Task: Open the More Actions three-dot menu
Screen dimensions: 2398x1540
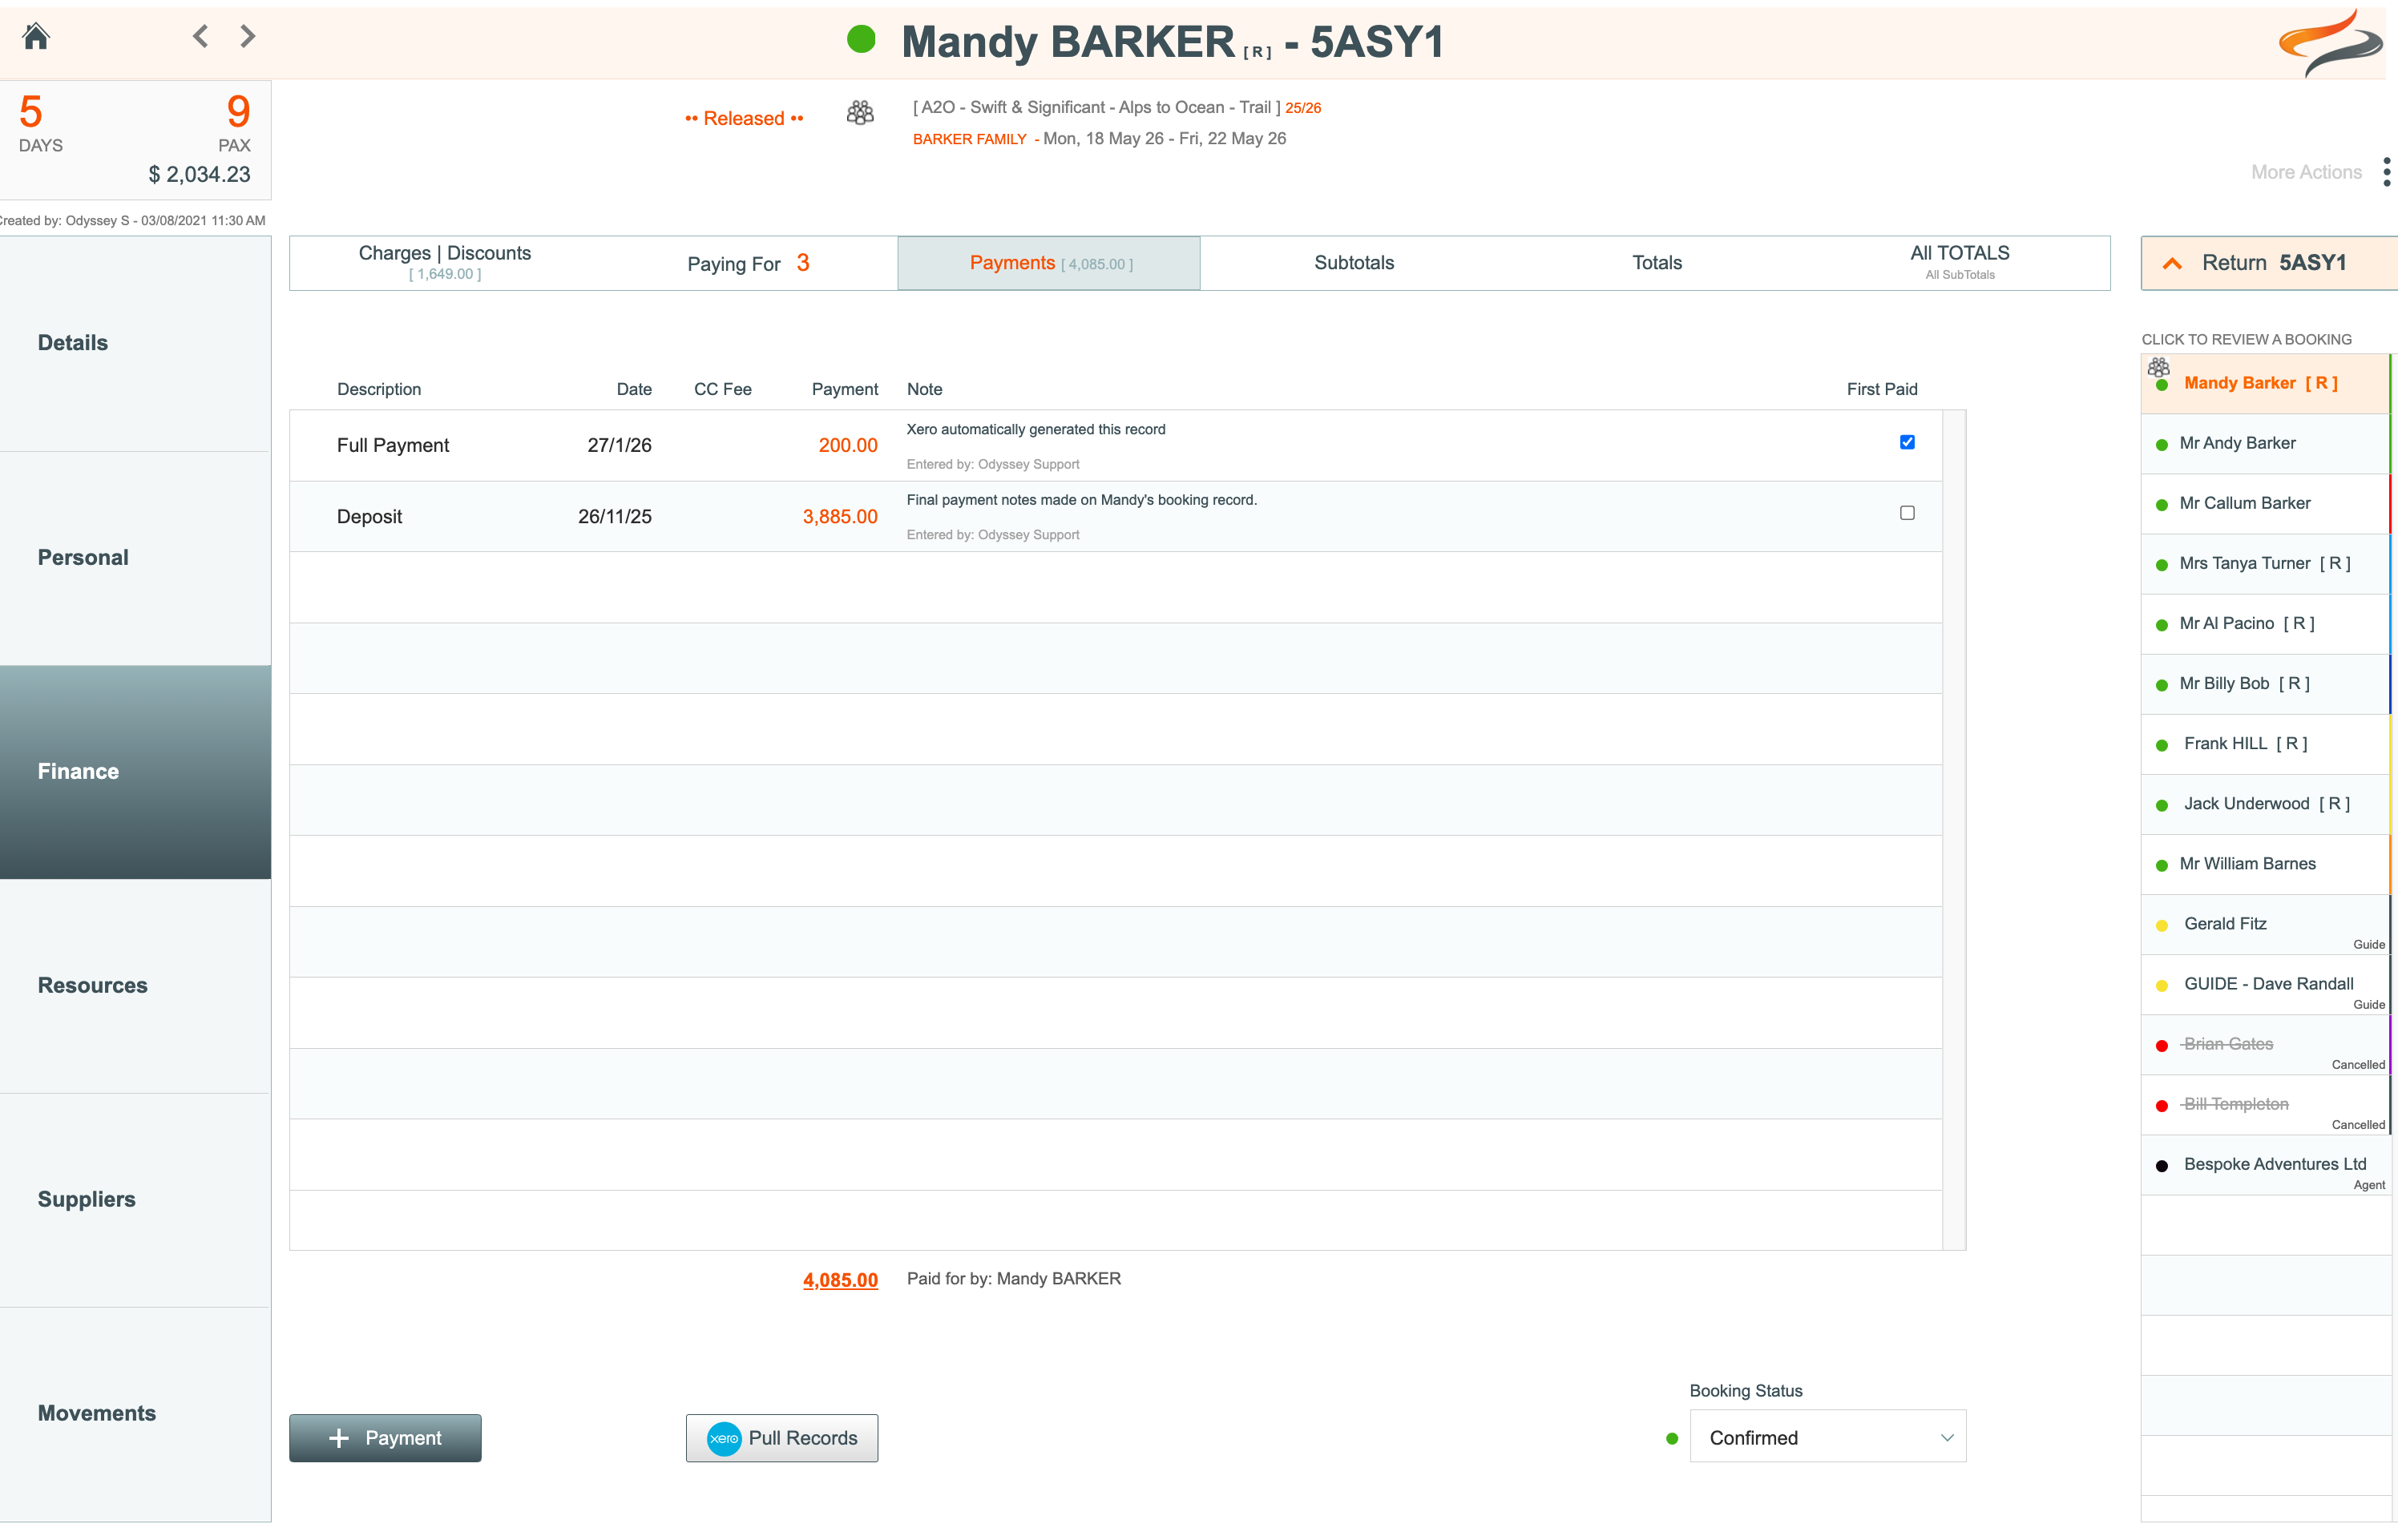Action: [x=2386, y=172]
